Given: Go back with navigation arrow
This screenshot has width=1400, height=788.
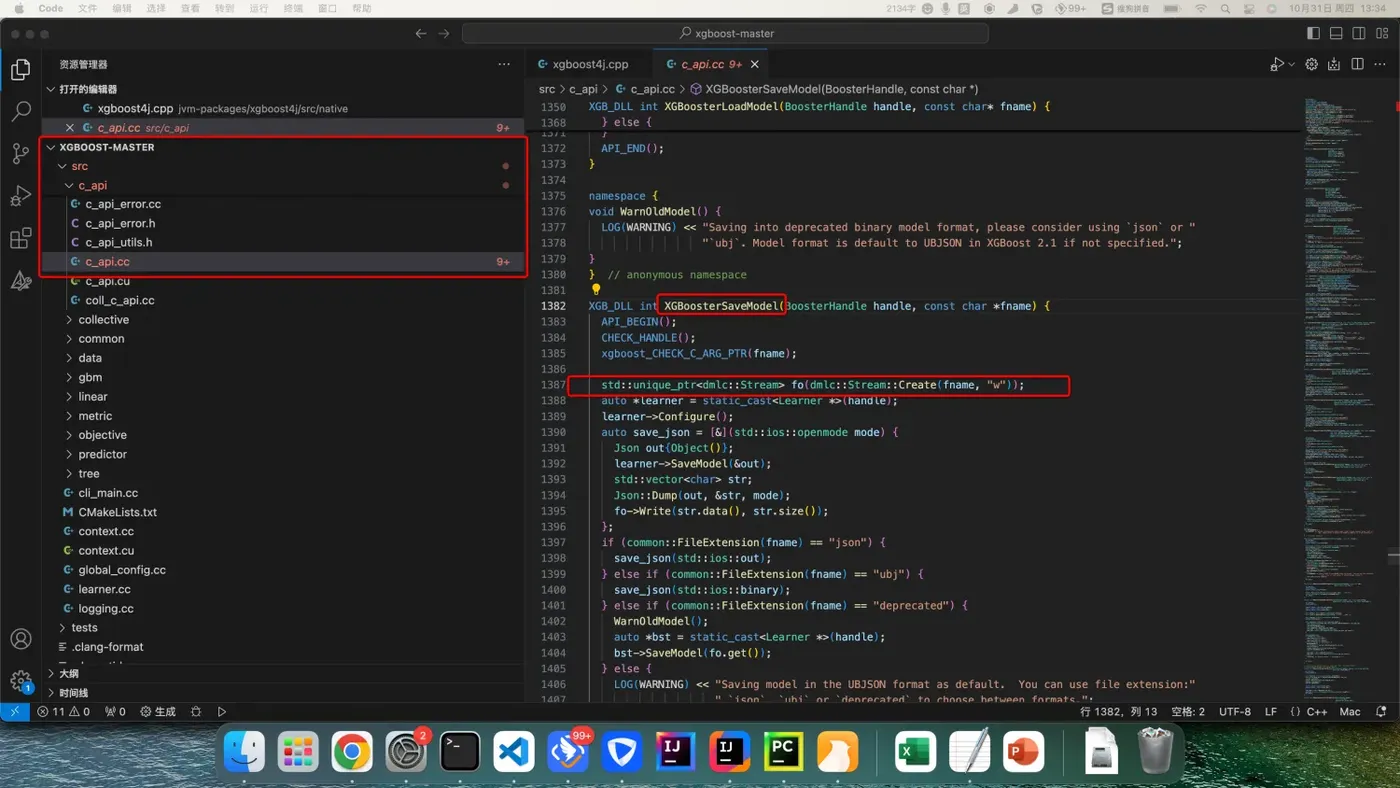Looking at the screenshot, I should click(421, 33).
